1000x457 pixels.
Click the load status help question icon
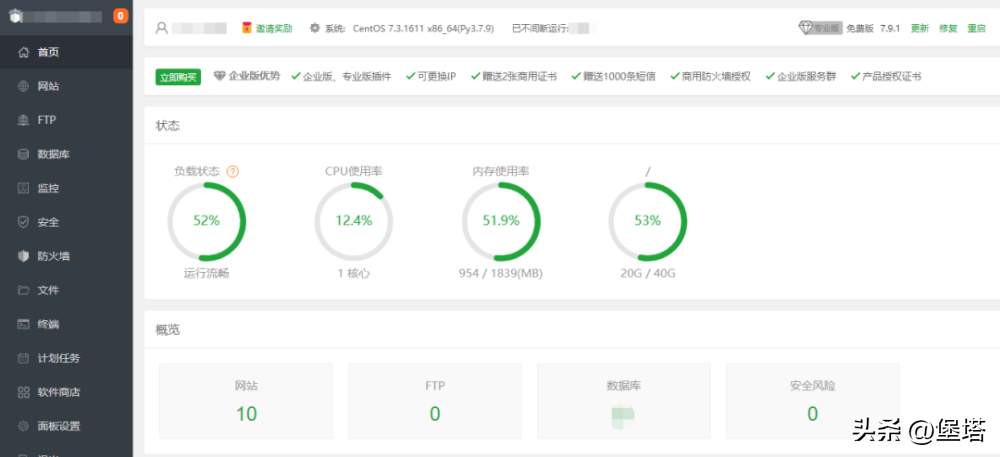(233, 171)
